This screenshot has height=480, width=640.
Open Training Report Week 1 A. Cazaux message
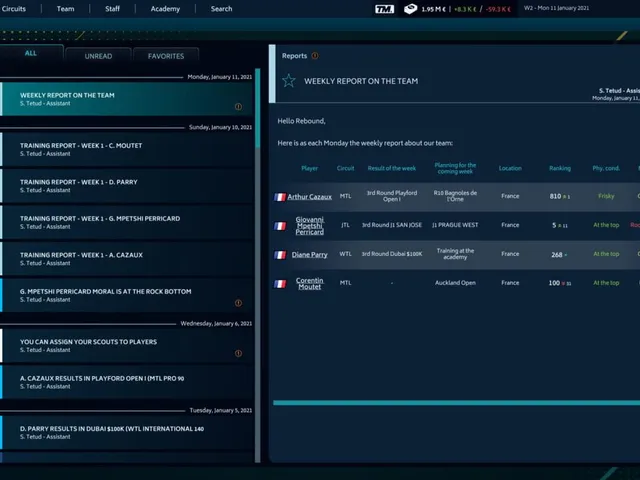[127, 259]
